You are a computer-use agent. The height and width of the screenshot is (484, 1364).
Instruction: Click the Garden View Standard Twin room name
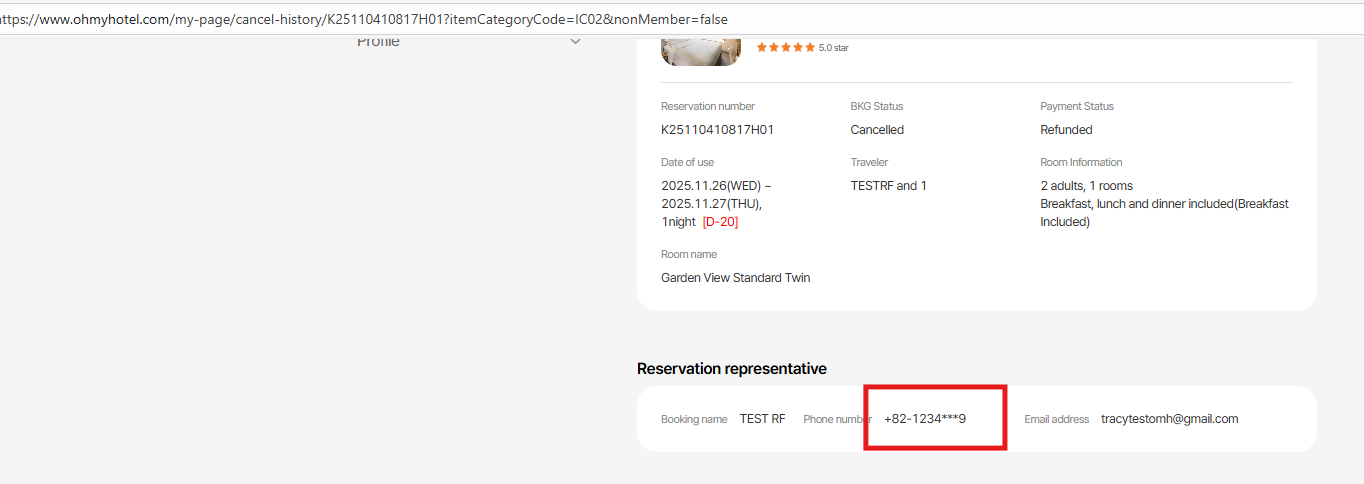tap(735, 278)
